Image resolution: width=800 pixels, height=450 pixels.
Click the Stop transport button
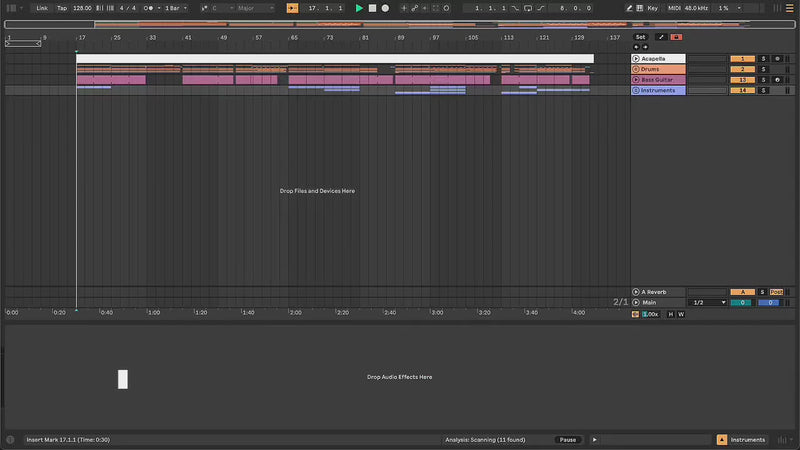(x=372, y=8)
